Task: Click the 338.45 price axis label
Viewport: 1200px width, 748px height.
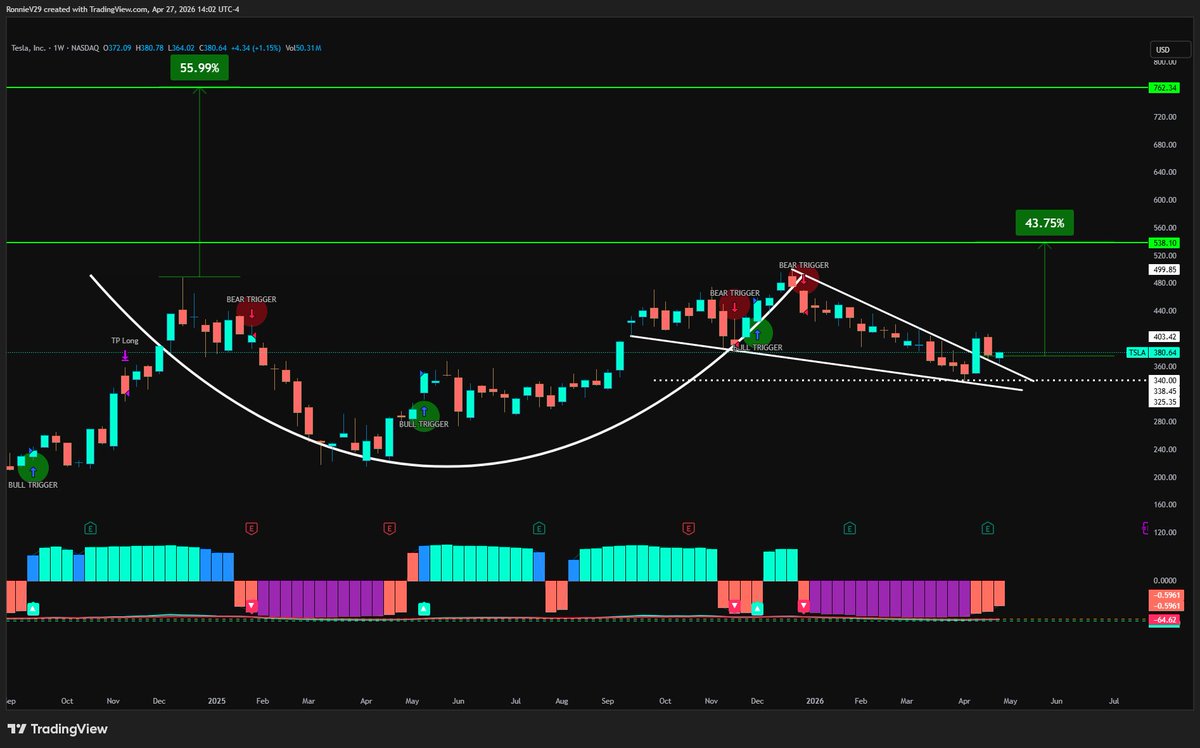Action: [x=1165, y=391]
